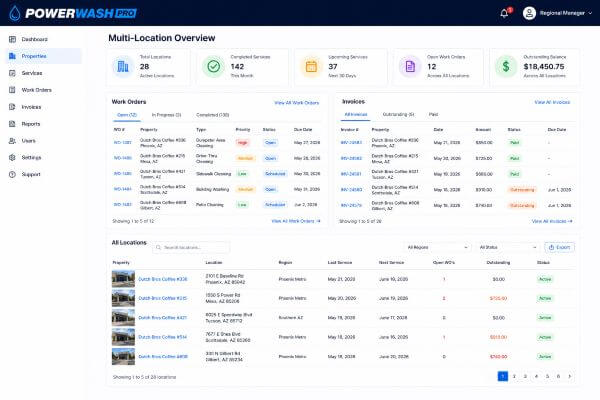This screenshot has width=600, height=400.
Task: Click View All Invoices arrow link at the bottom of the panel
Action: point(552,221)
